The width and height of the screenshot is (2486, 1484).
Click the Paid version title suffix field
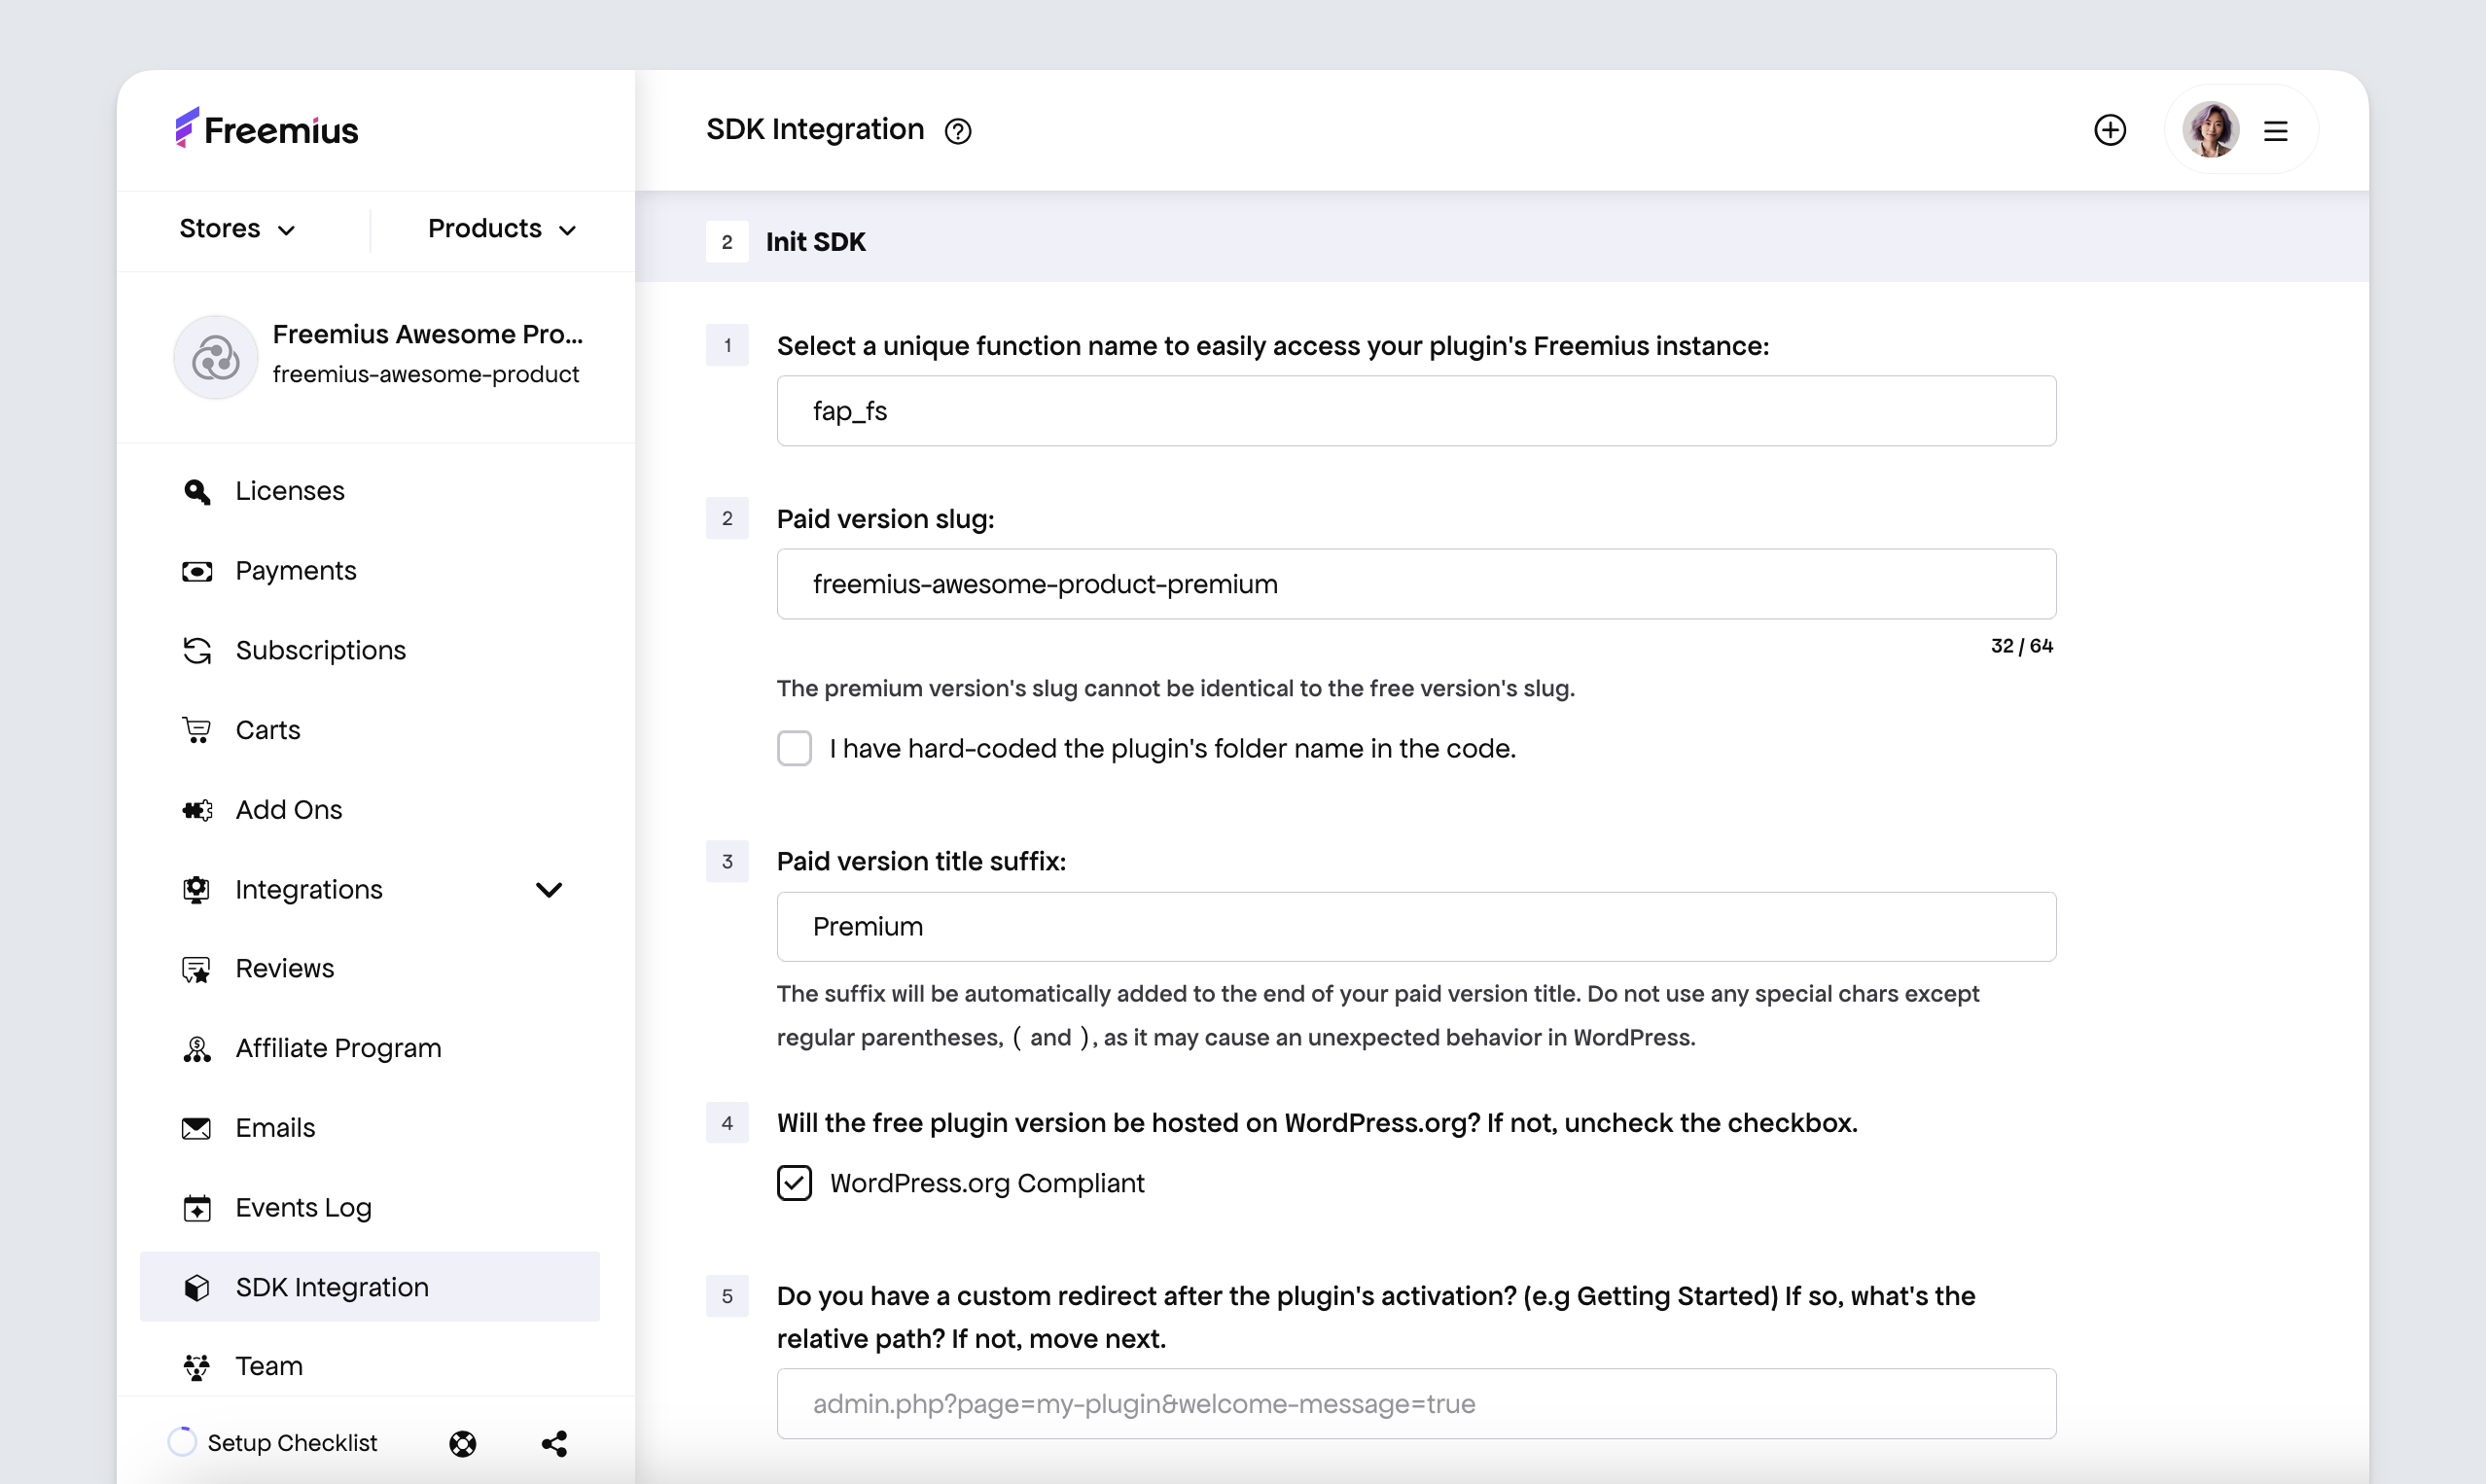point(1416,927)
